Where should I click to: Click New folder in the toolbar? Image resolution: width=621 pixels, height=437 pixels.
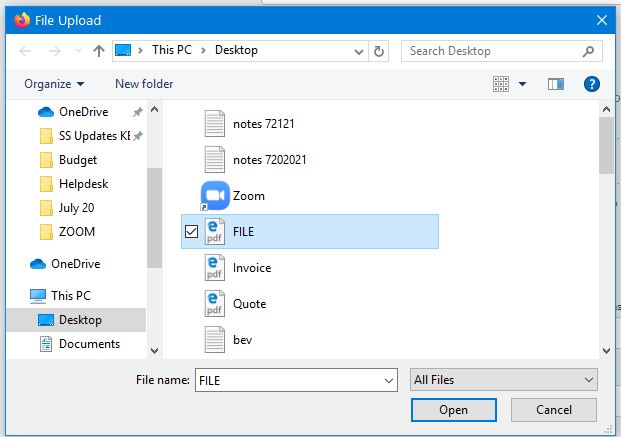click(144, 84)
